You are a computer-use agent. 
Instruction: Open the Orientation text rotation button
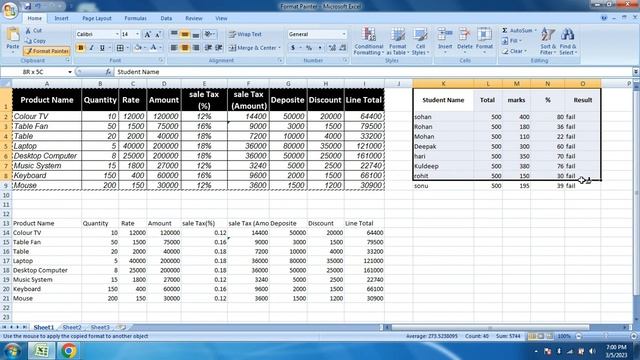coord(210,34)
